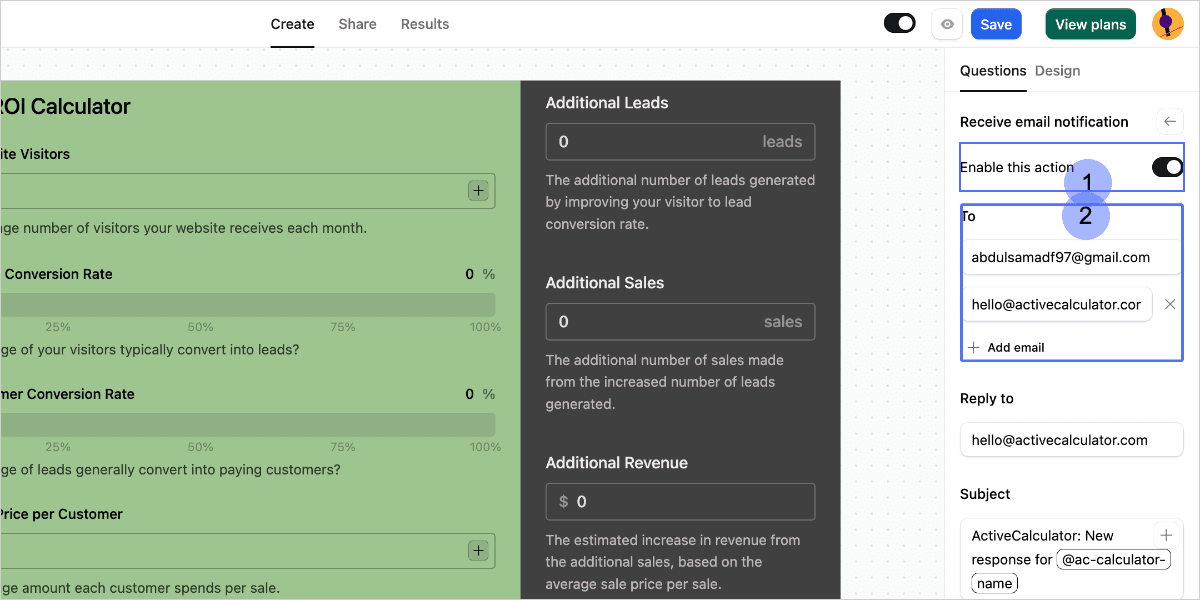The height and width of the screenshot is (600, 1200).
Task: Click the Price per Customer input field
Action: point(248,551)
